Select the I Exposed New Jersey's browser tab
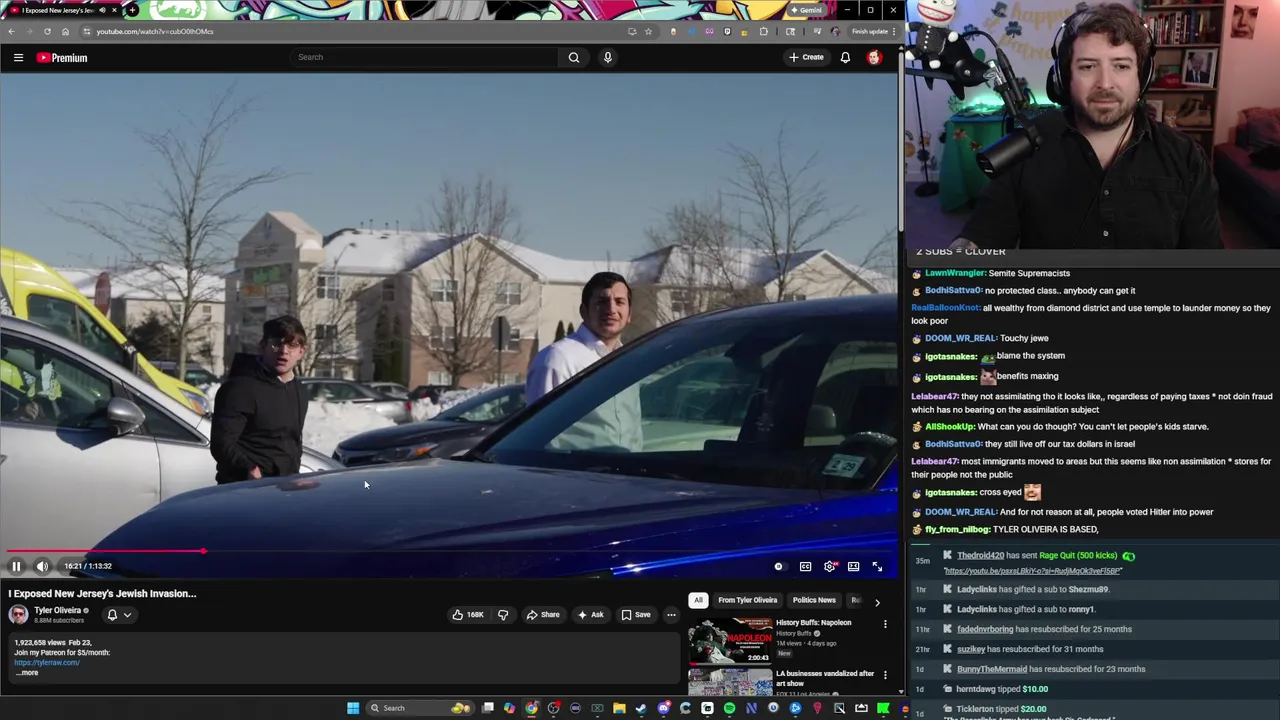 click(57, 10)
